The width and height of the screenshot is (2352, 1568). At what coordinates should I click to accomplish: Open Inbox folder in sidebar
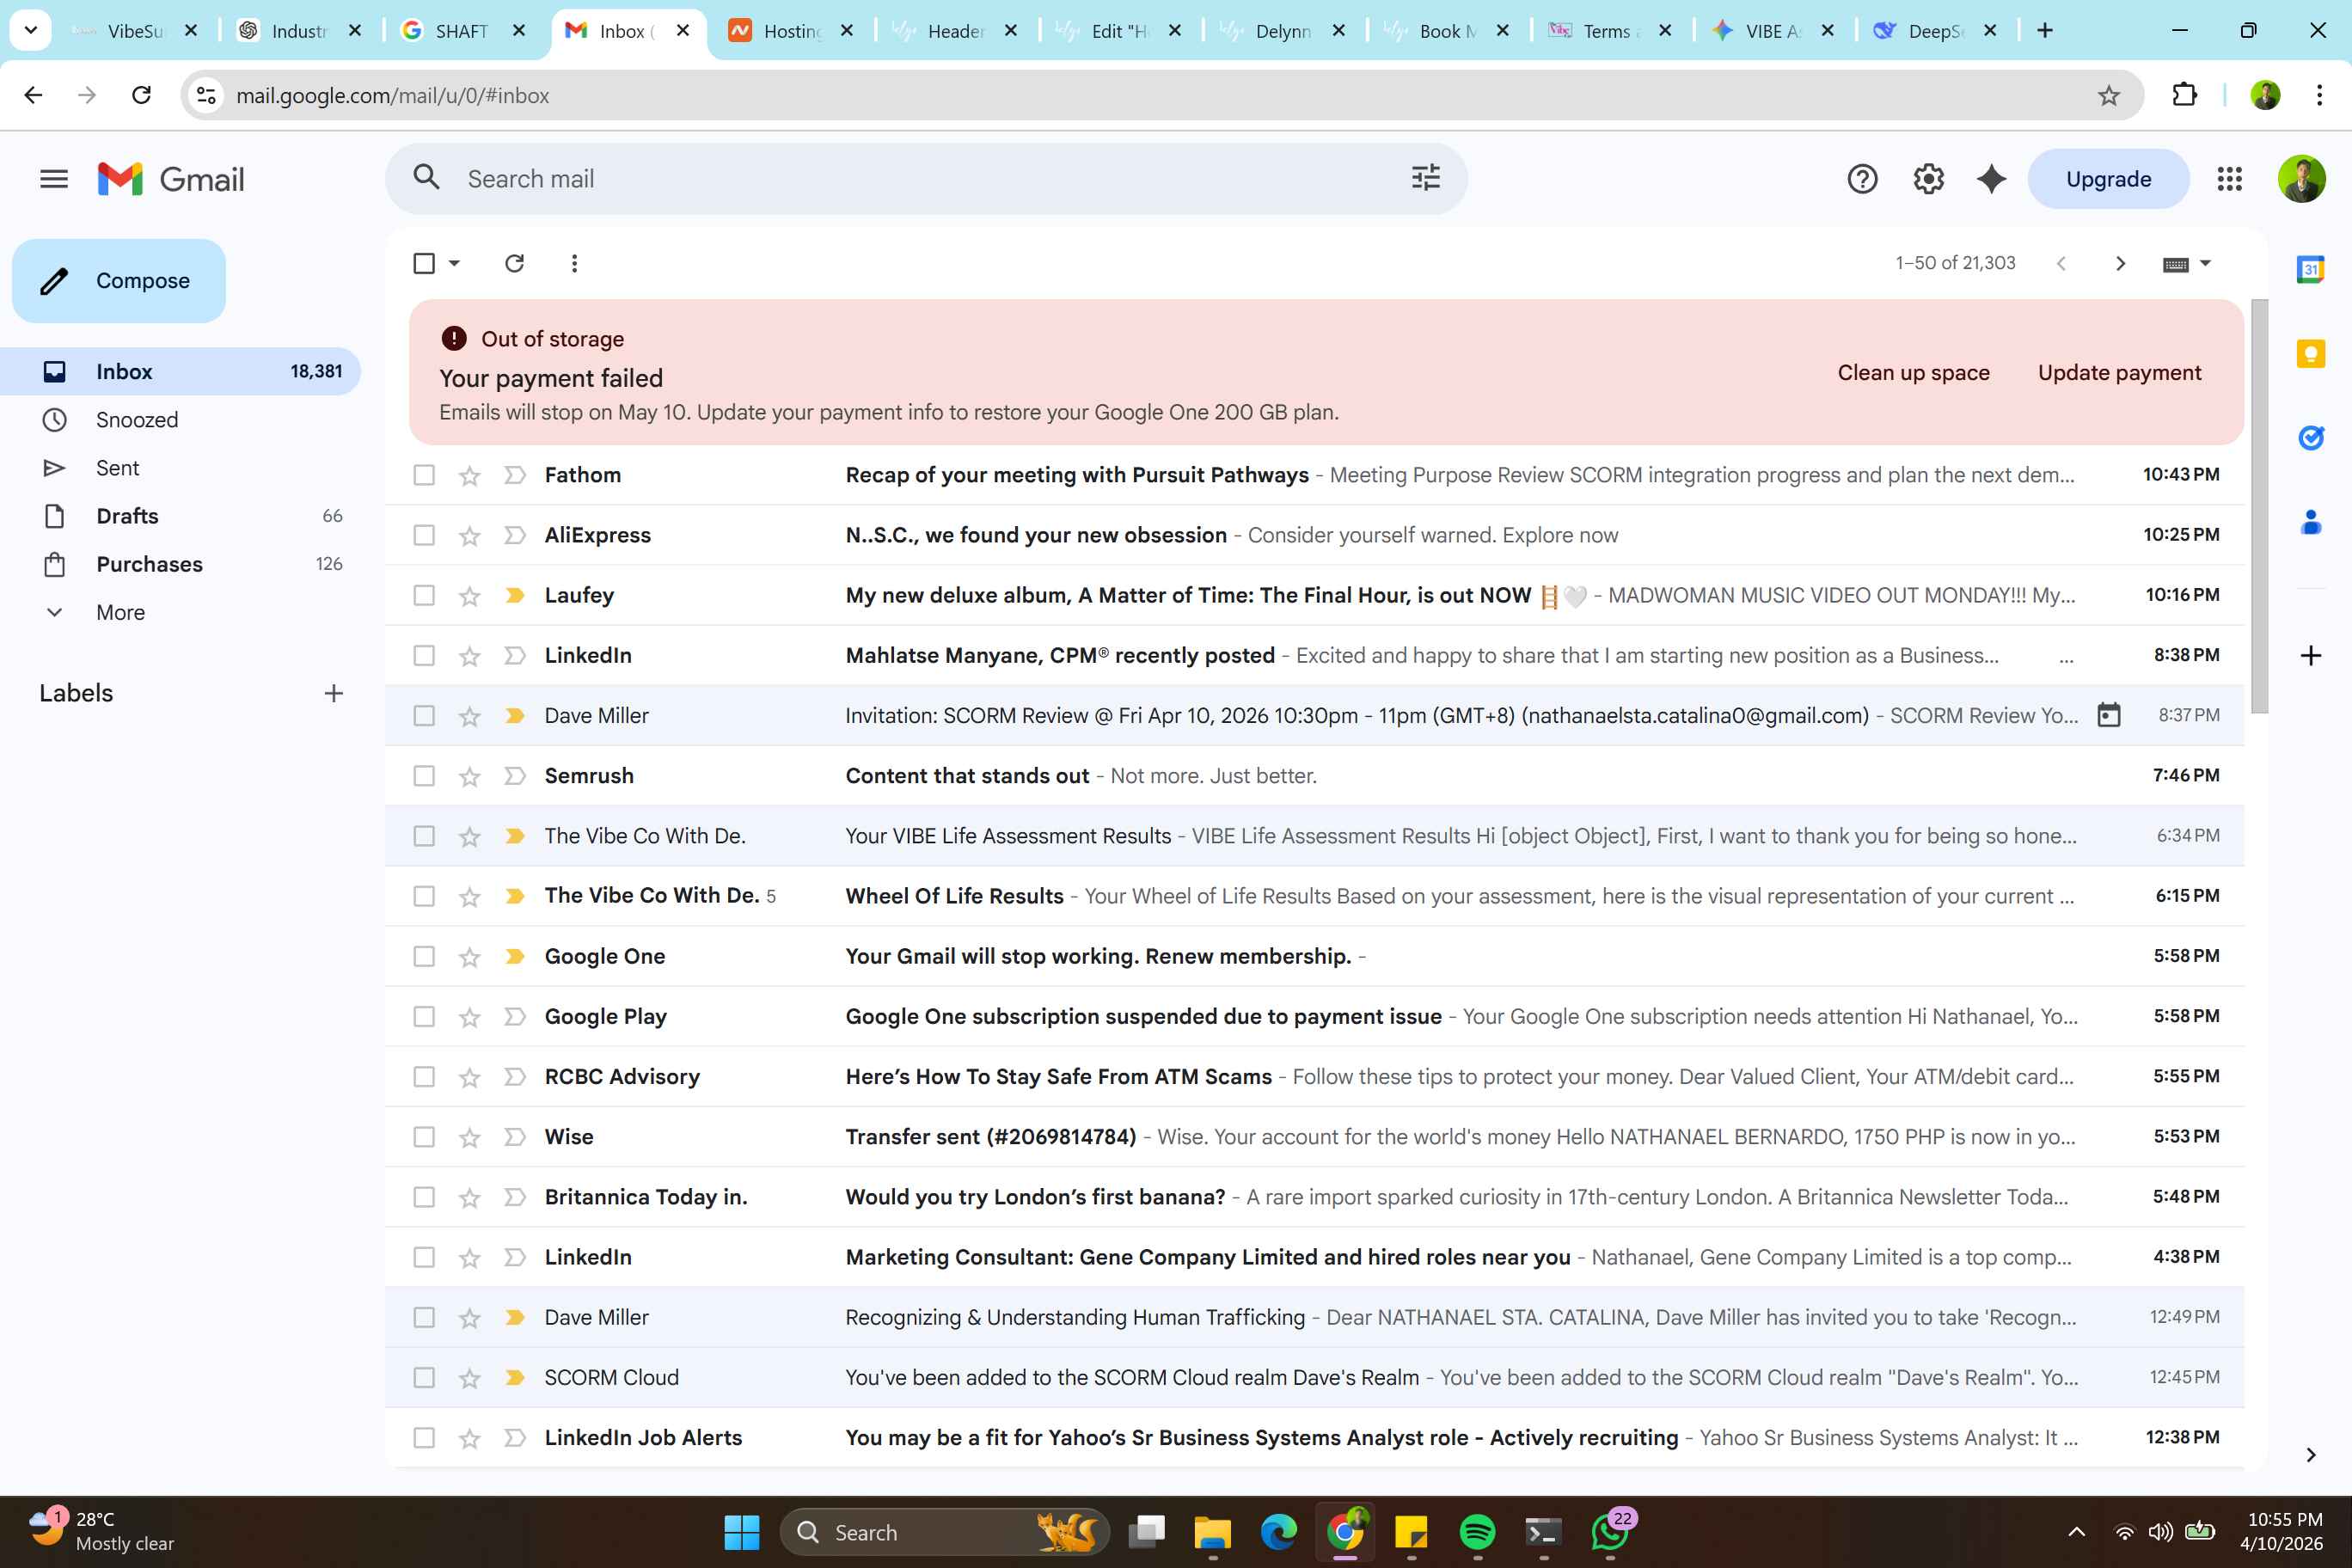pyautogui.click(x=180, y=371)
